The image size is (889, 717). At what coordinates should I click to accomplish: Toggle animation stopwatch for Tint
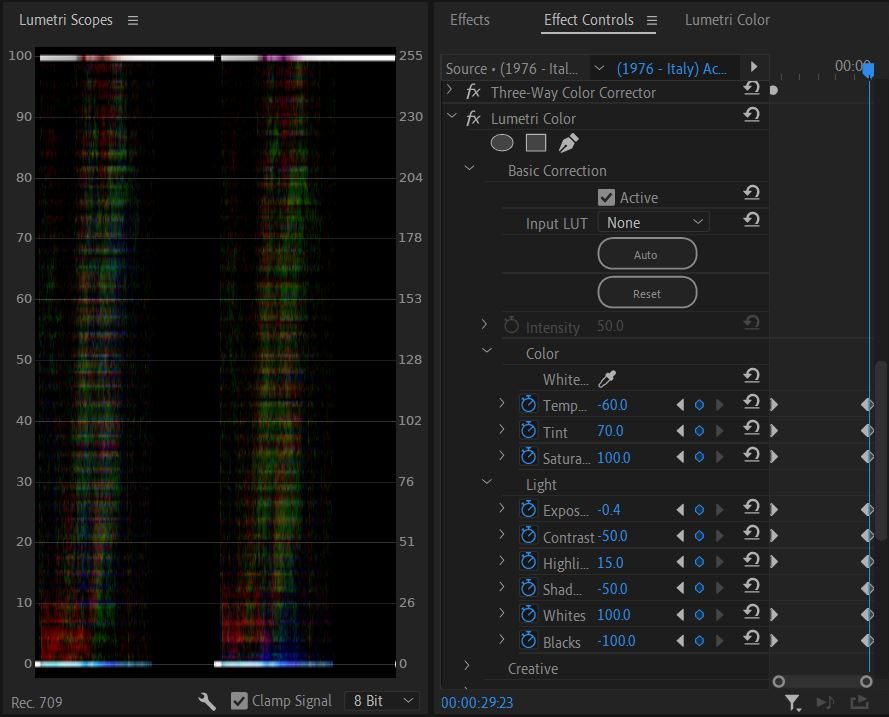528,431
